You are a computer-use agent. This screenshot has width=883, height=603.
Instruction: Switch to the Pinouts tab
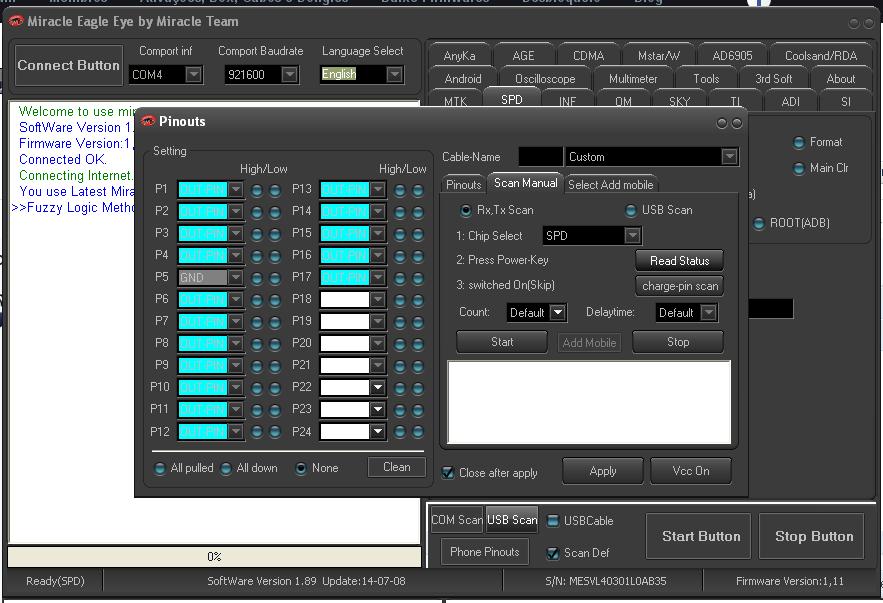click(x=463, y=185)
